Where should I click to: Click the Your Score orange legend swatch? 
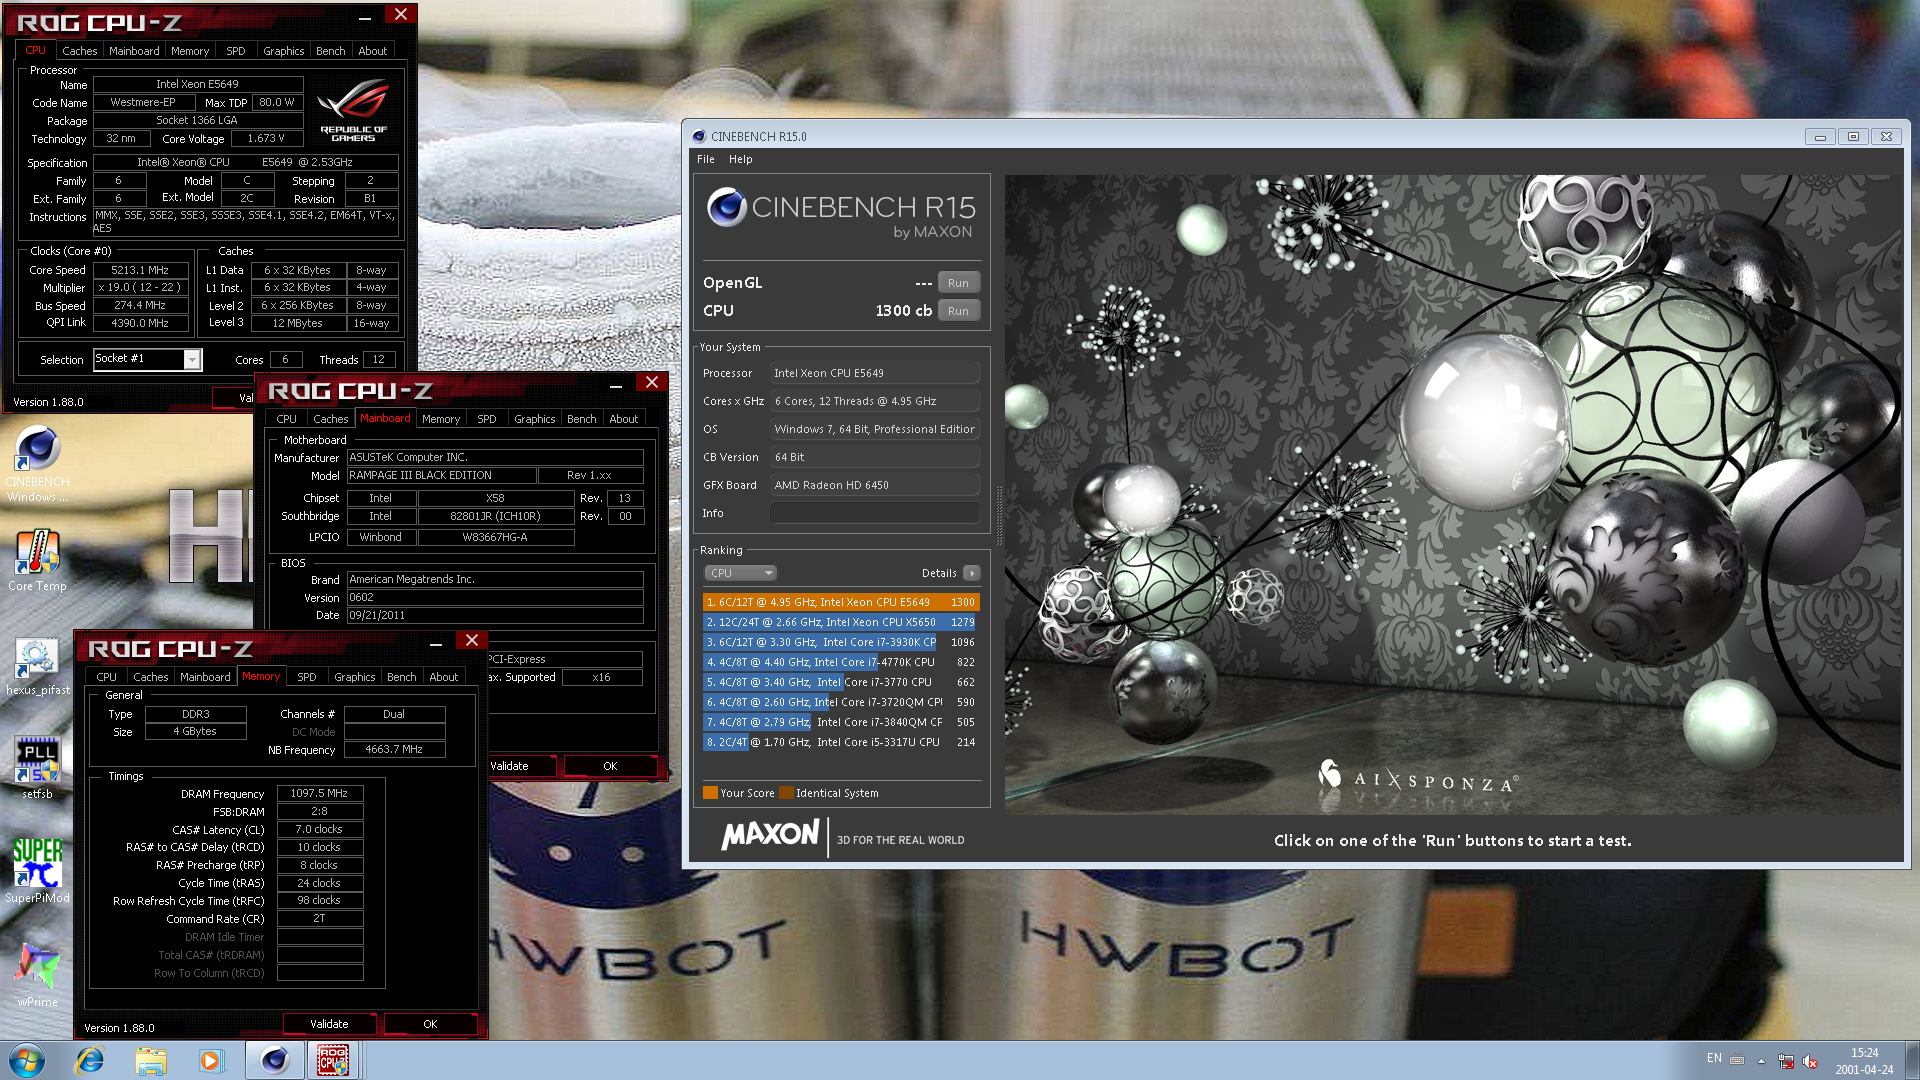coord(710,793)
